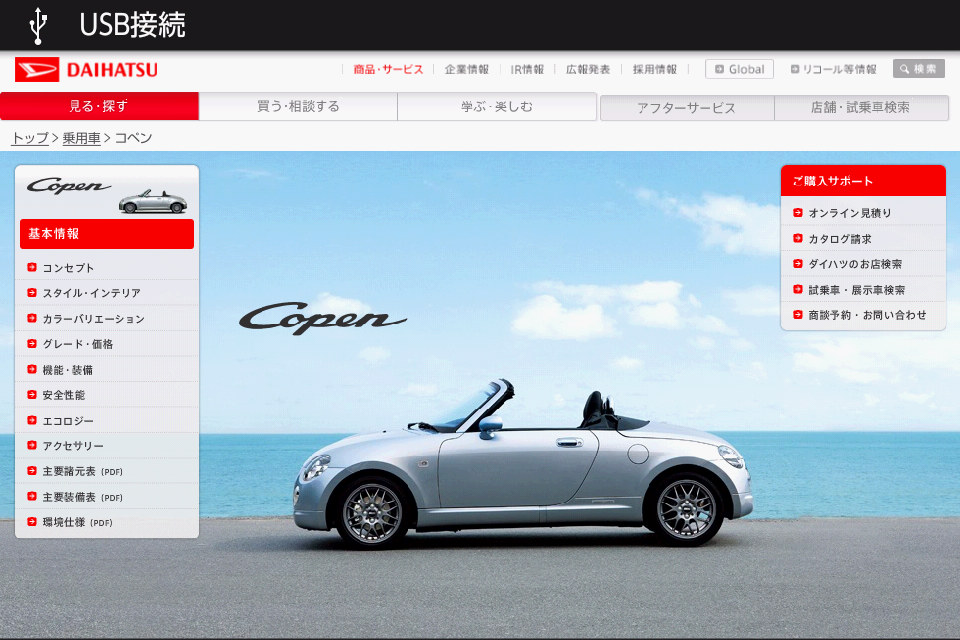Open the 企業情報 menu item
This screenshot has height=640, width=960.
coord(467,69)
